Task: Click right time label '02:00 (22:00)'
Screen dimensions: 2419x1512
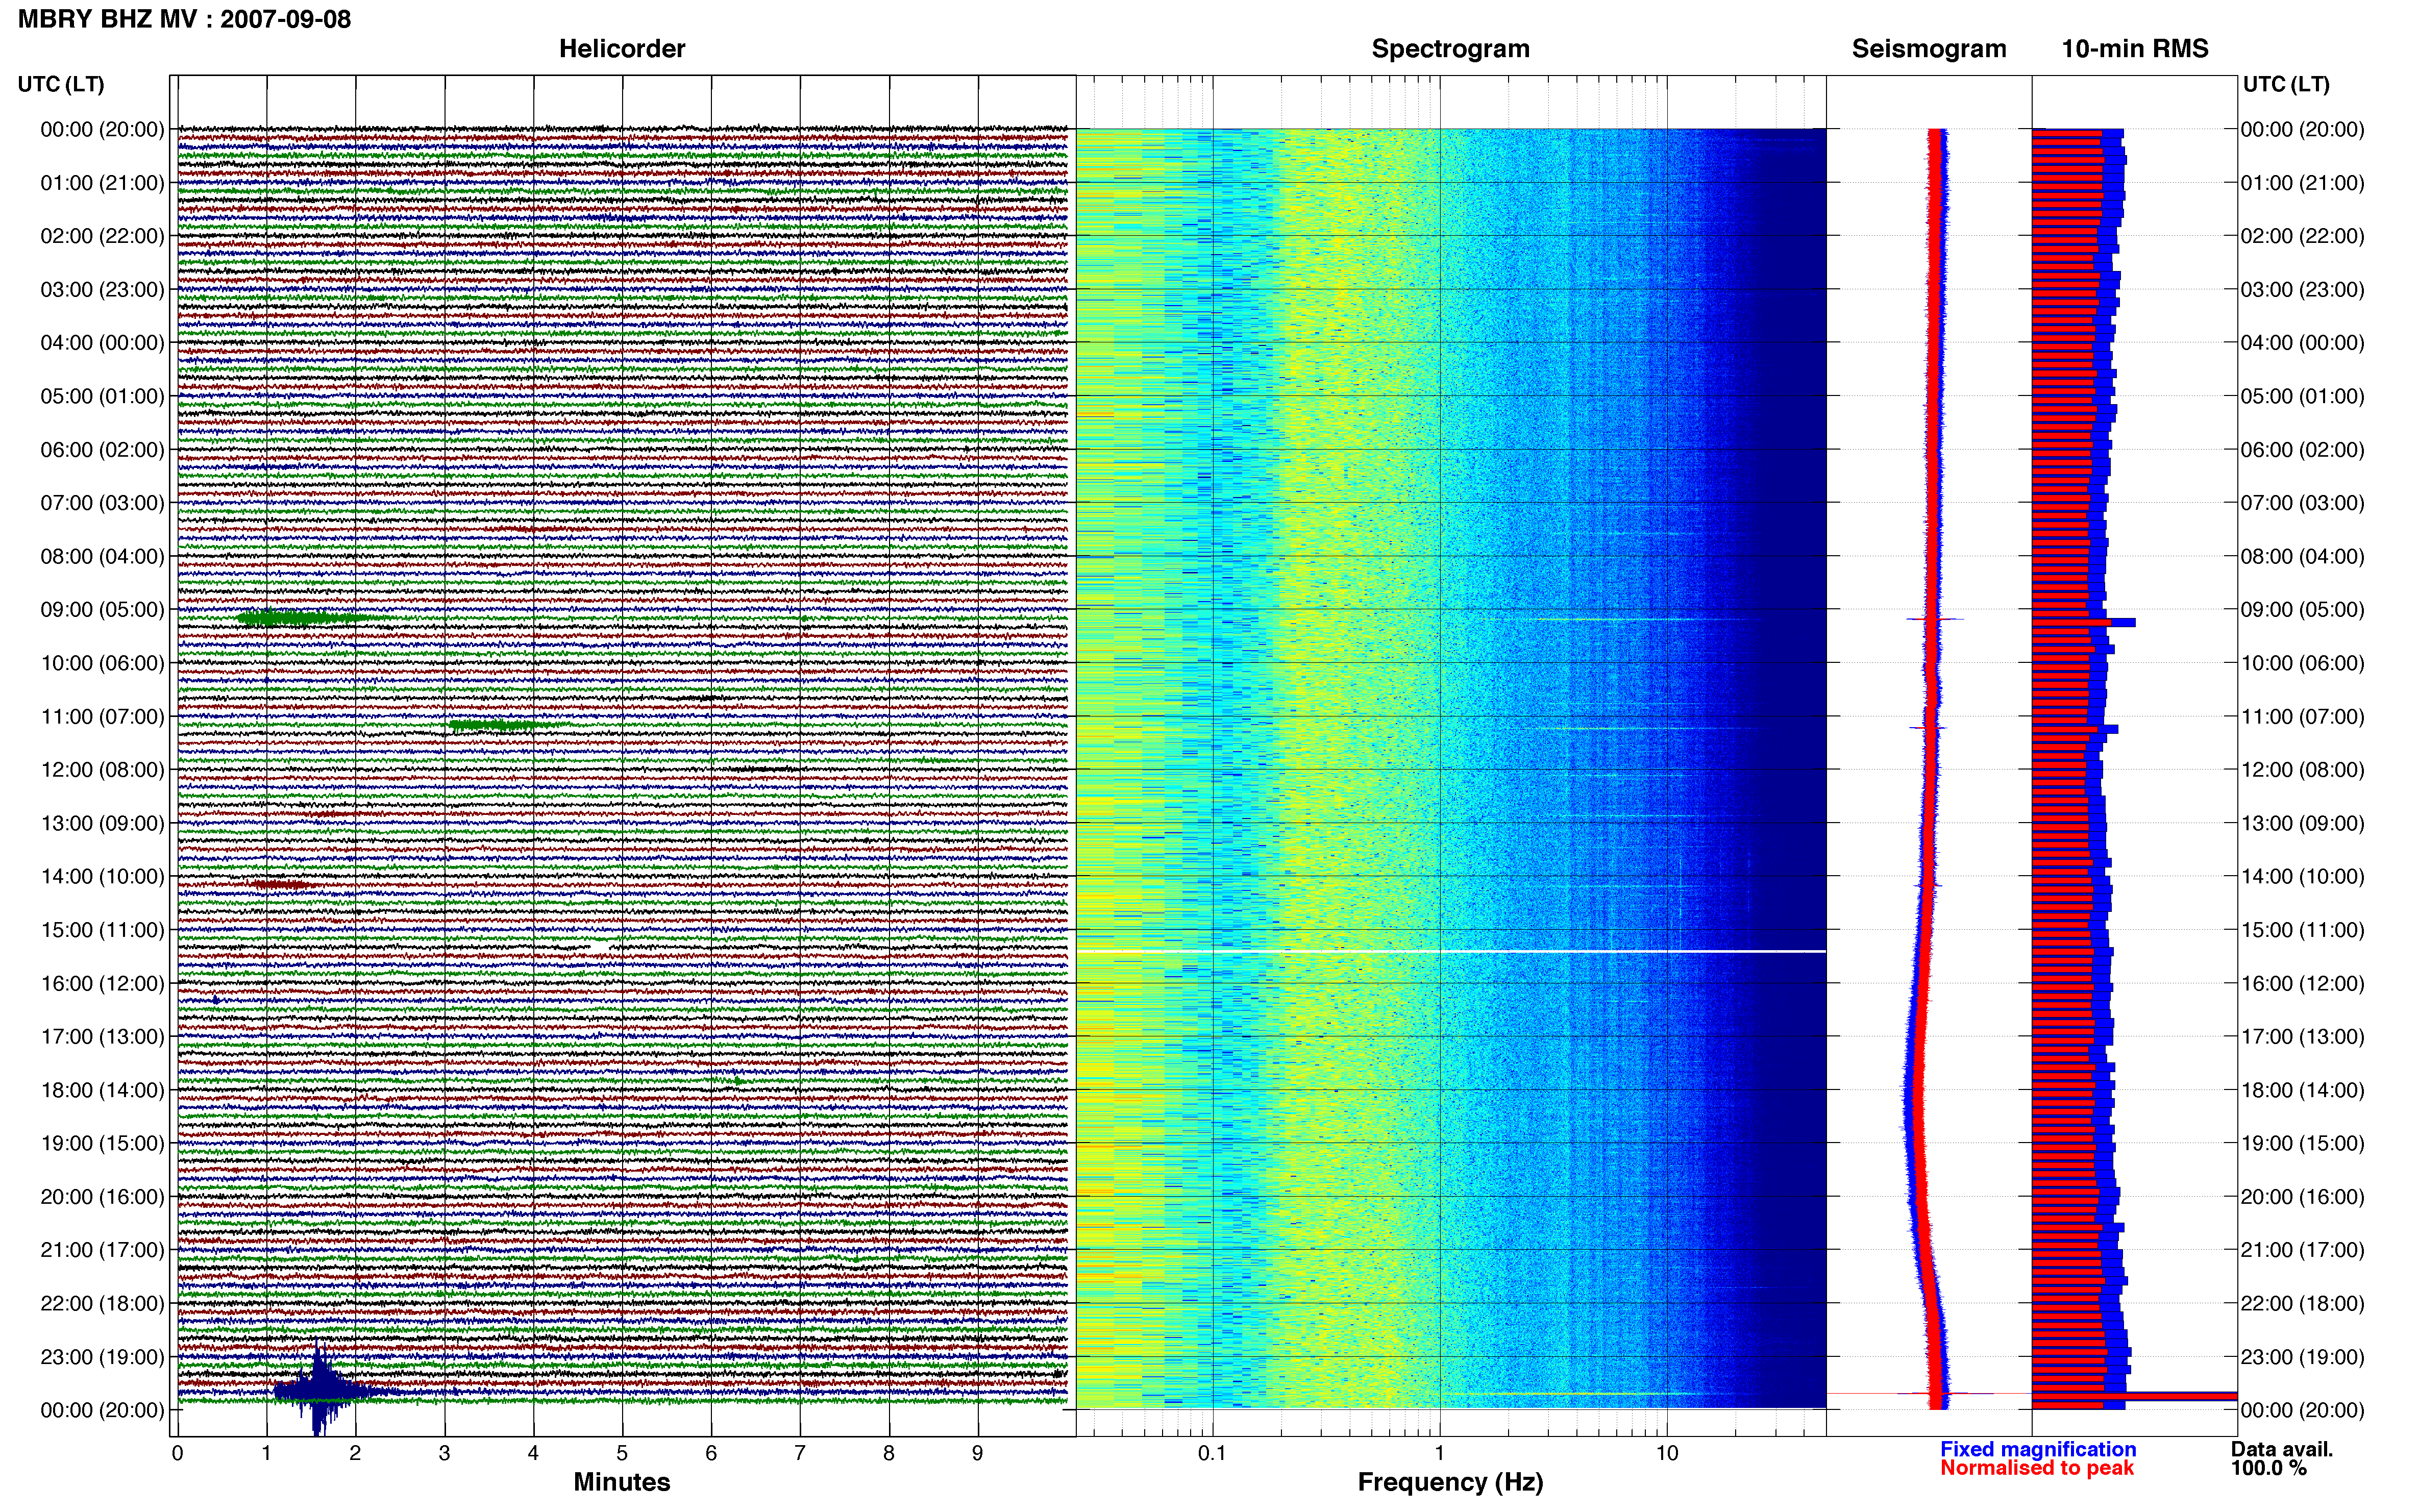Action: pos(2302,236)
